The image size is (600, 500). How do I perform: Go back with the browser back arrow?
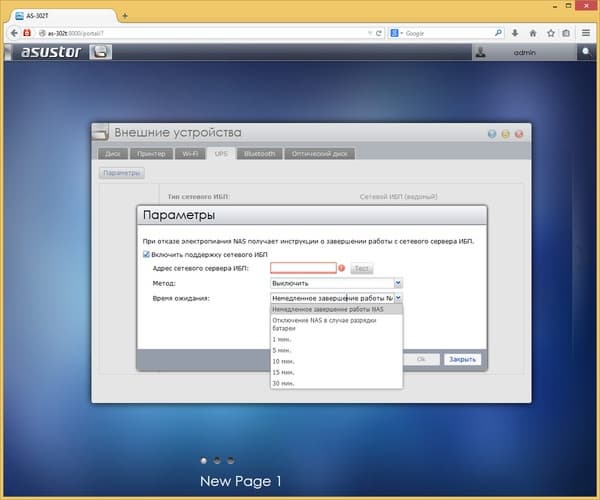pos(14,33)
